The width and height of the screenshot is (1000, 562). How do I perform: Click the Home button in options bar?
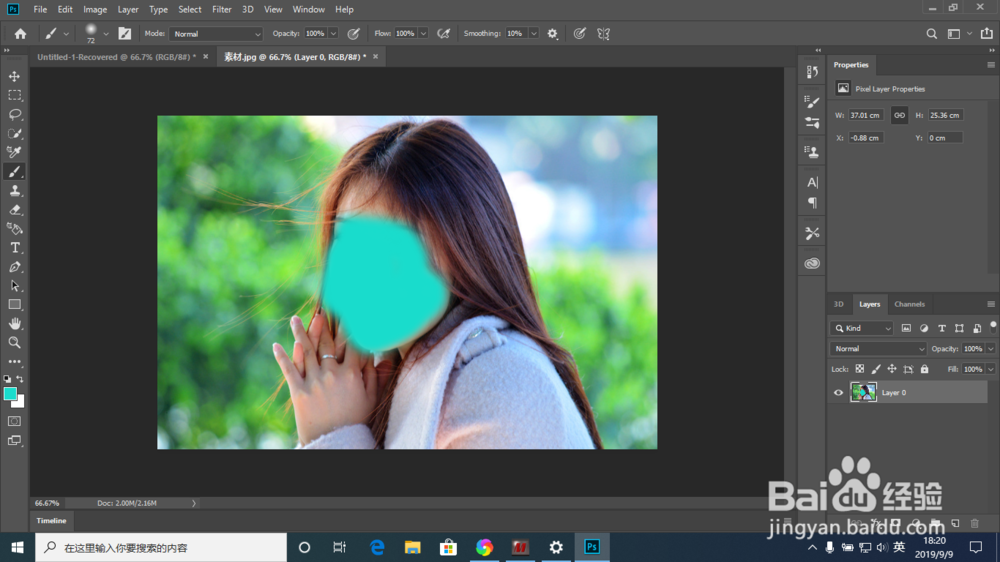tap(20, 34)
